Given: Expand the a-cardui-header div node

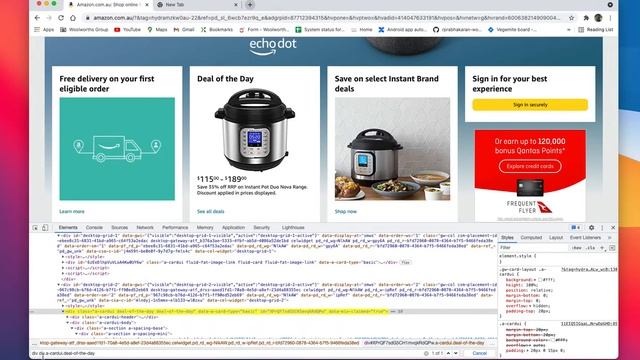Looking at the screenshot, I should click(68, 317).
